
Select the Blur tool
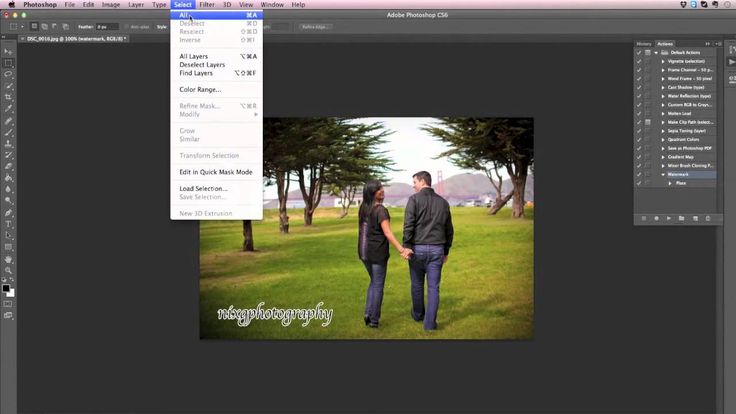(8, 190)
